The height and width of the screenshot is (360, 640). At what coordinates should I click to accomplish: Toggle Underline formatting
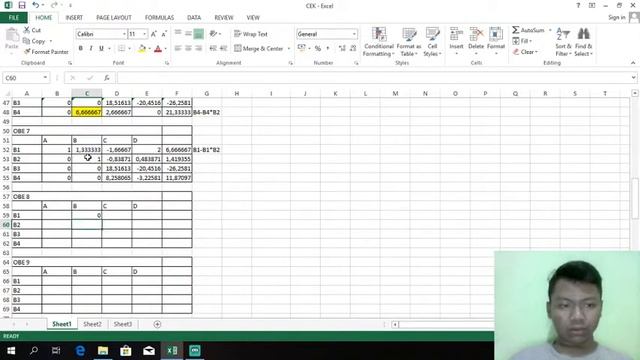pyautogui.click(x=101, y=48)
